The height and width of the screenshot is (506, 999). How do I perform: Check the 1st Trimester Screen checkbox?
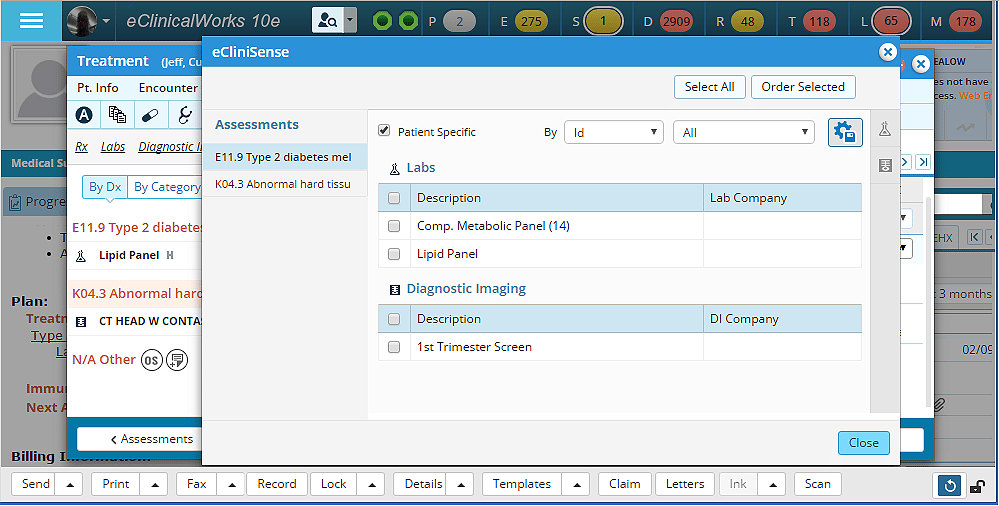tap(394, 347)
